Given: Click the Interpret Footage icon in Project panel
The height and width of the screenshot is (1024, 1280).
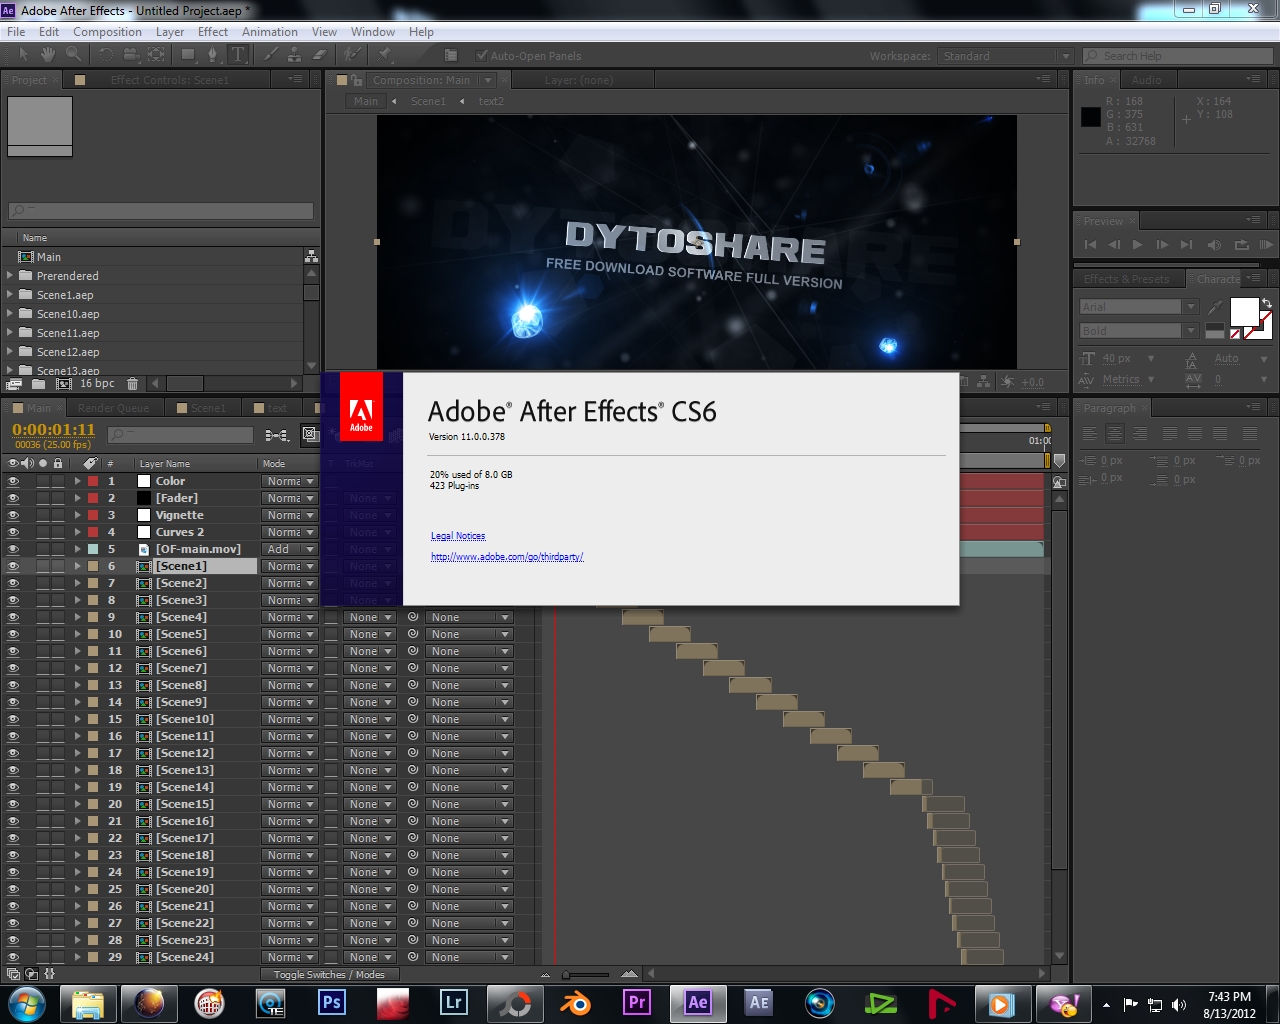Looking at the screenshot, I should (14, 384).
